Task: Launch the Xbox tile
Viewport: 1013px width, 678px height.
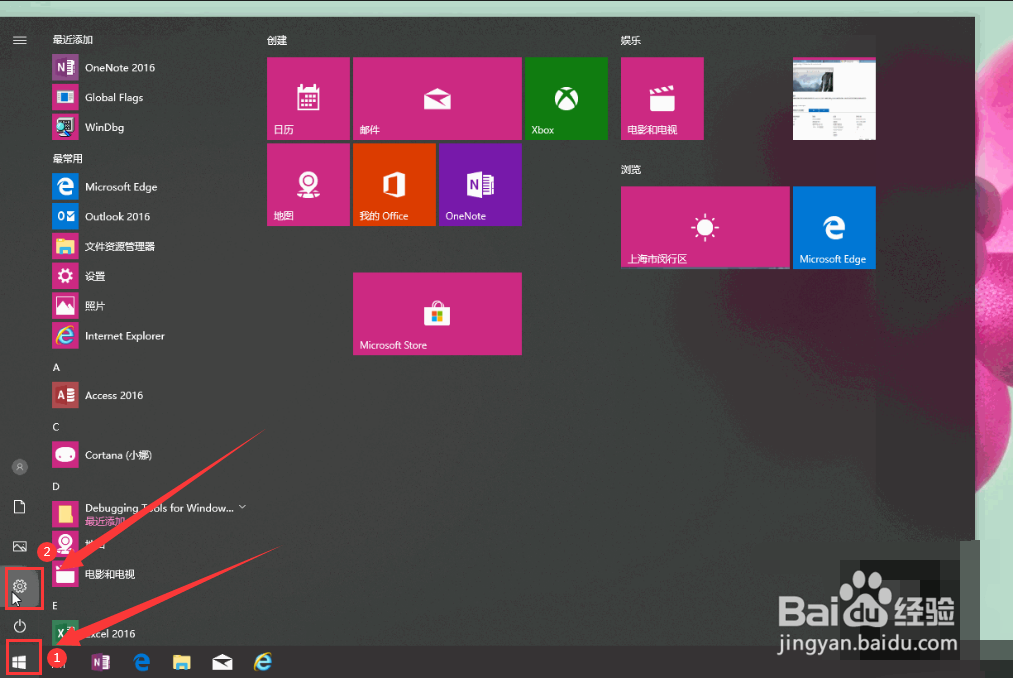Action: point(566,98)
